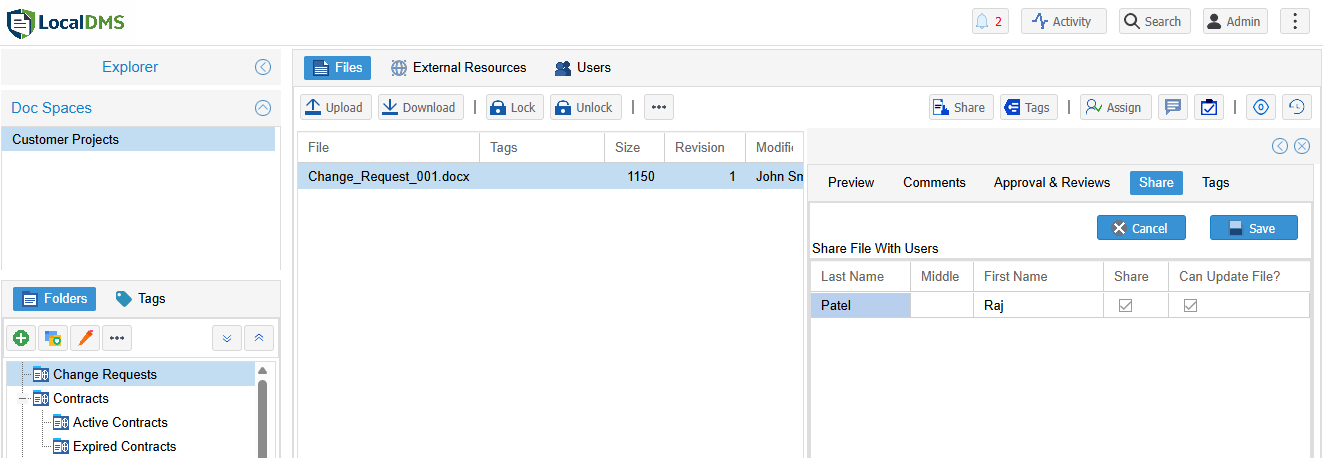Click the eye-shaped preview icon

(x=1261, y=107)
